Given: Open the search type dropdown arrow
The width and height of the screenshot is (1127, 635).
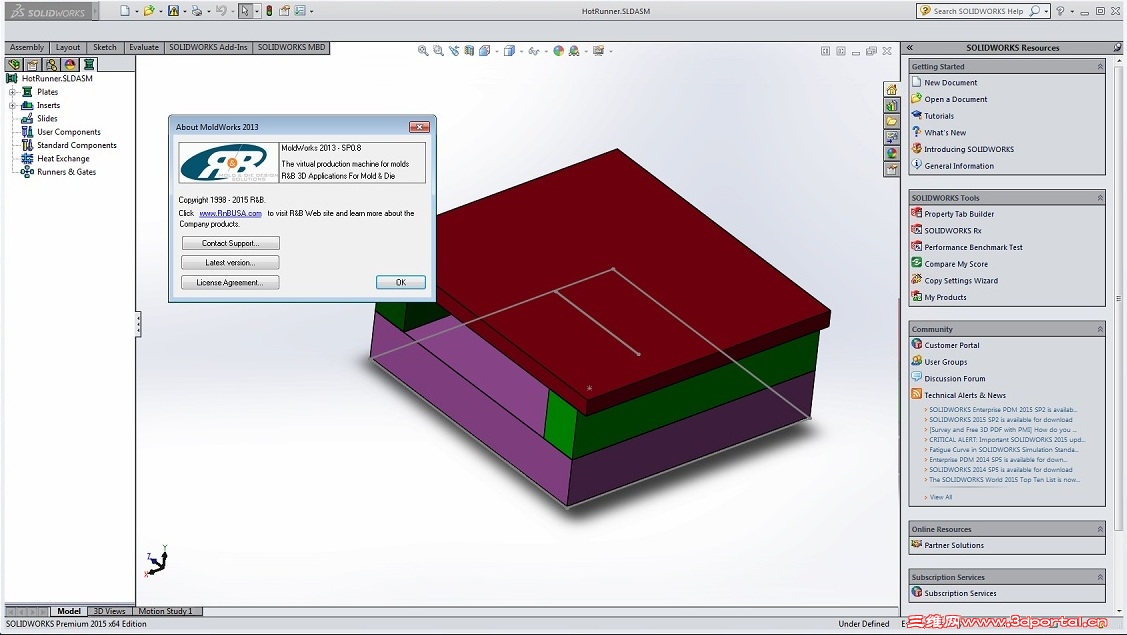Looking at the screenshot, I should [x=1046, y=12].
